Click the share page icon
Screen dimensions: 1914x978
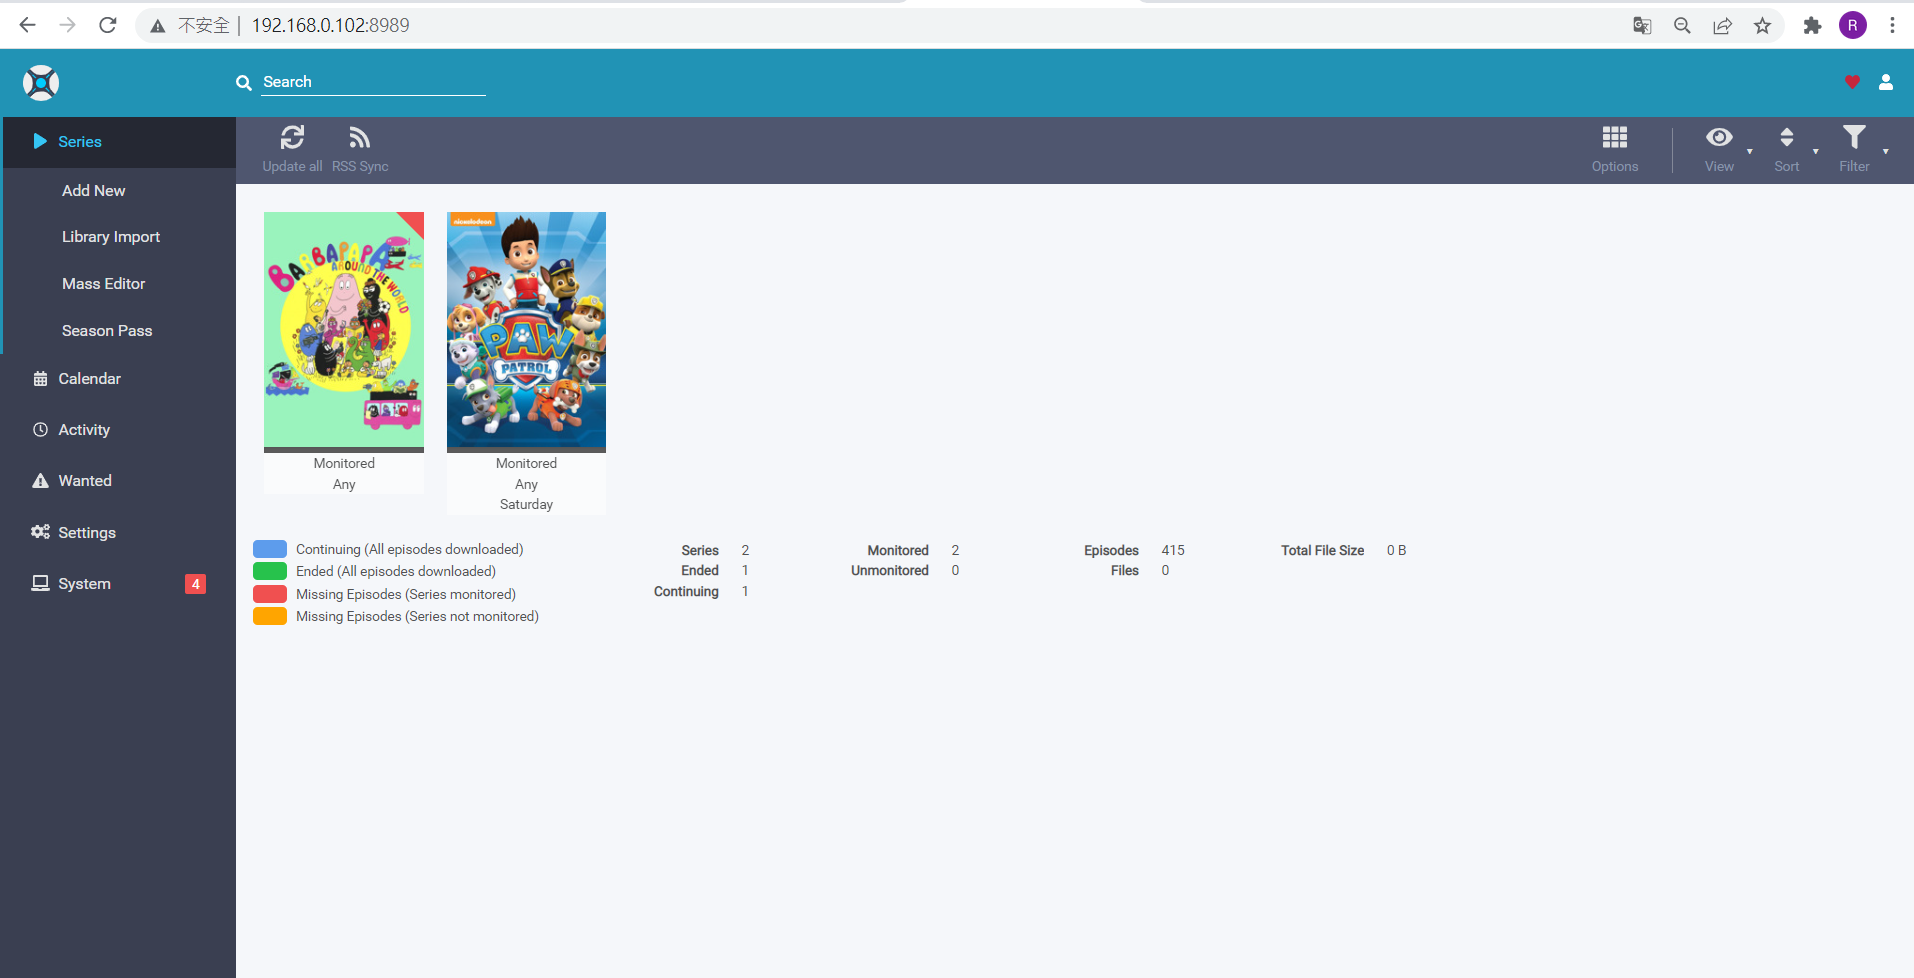(1722, 26)
